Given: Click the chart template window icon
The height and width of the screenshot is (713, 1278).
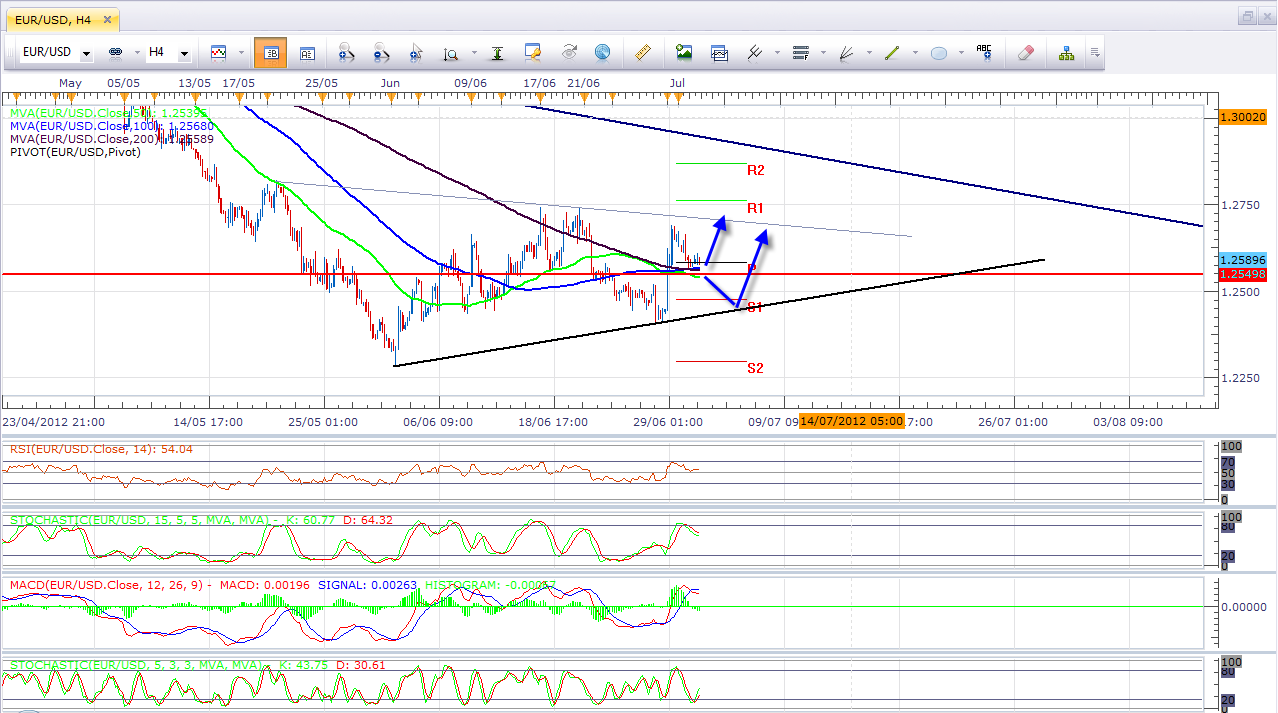Looking at the screenshot, I should pos(719,52).
